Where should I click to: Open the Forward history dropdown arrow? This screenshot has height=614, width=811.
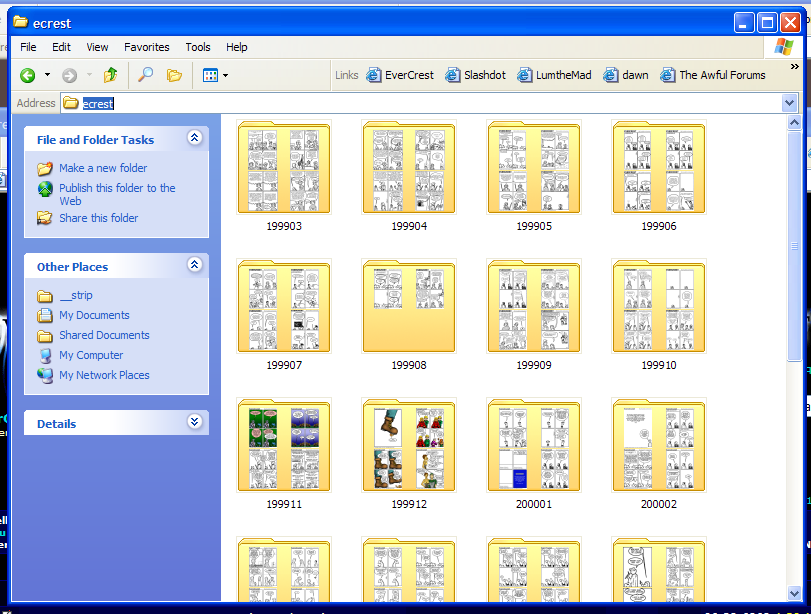(89, 75)
